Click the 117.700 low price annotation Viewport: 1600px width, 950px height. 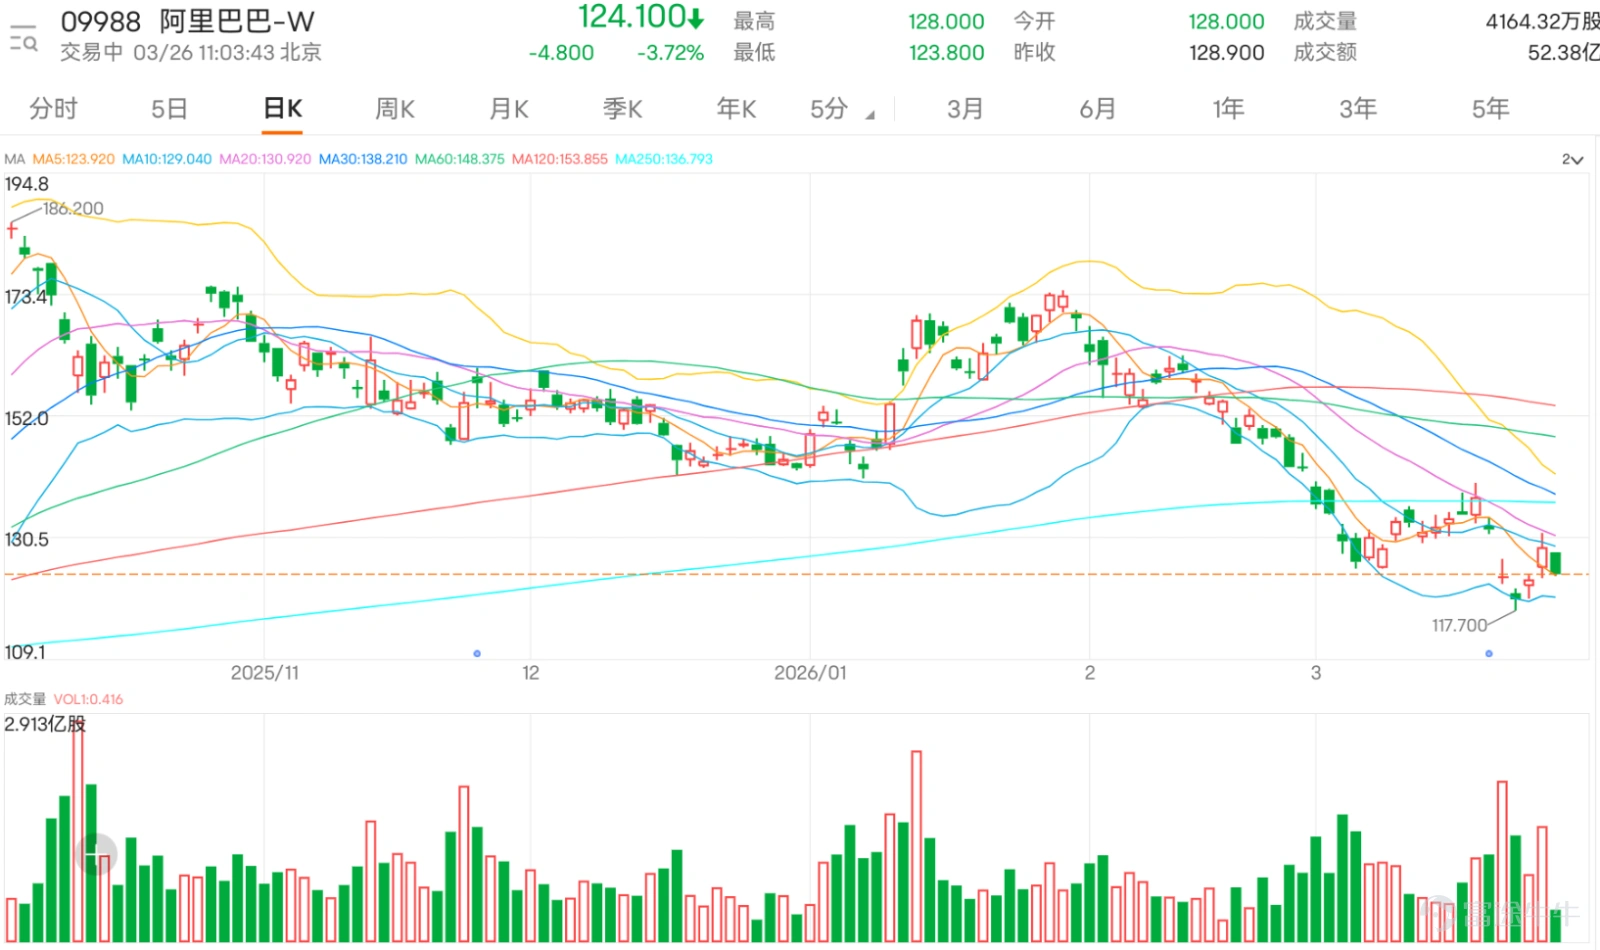(x=1459, y=625)
